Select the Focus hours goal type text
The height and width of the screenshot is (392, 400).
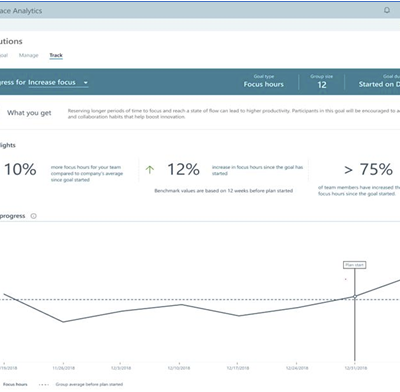point(263,84)
